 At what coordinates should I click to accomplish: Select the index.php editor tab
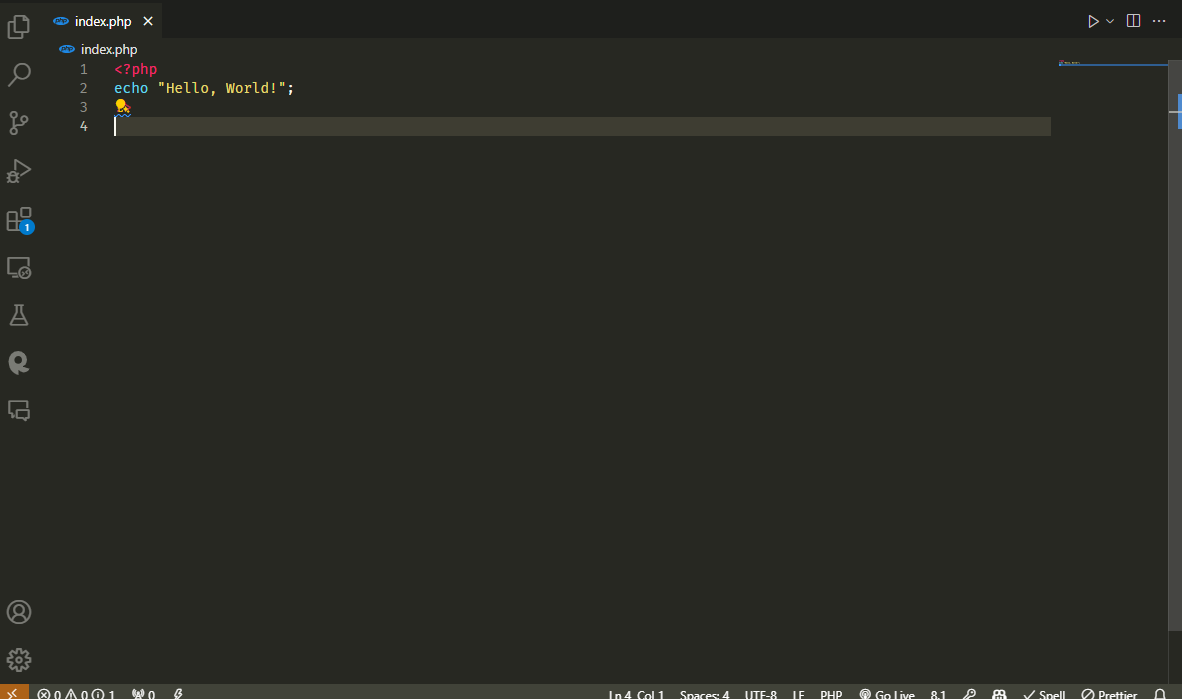click(x=100, y=20)
